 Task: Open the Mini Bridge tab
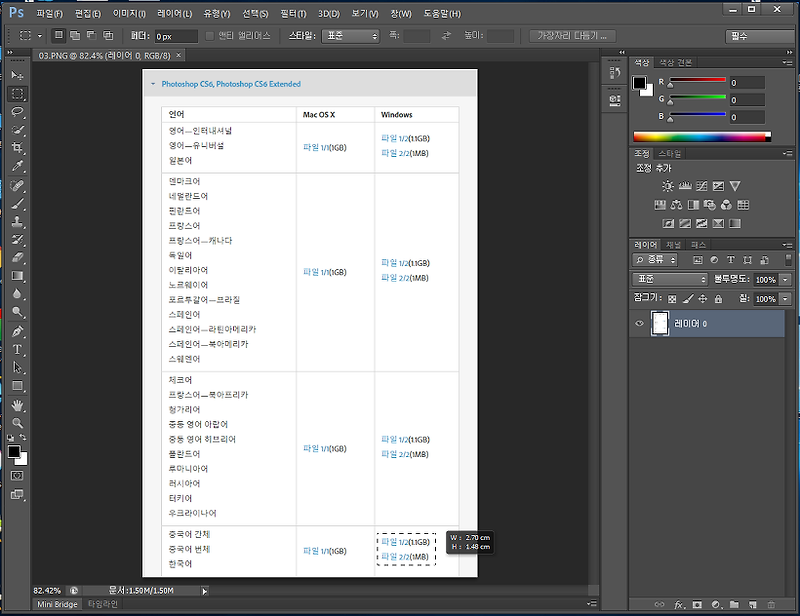point(57,604)
